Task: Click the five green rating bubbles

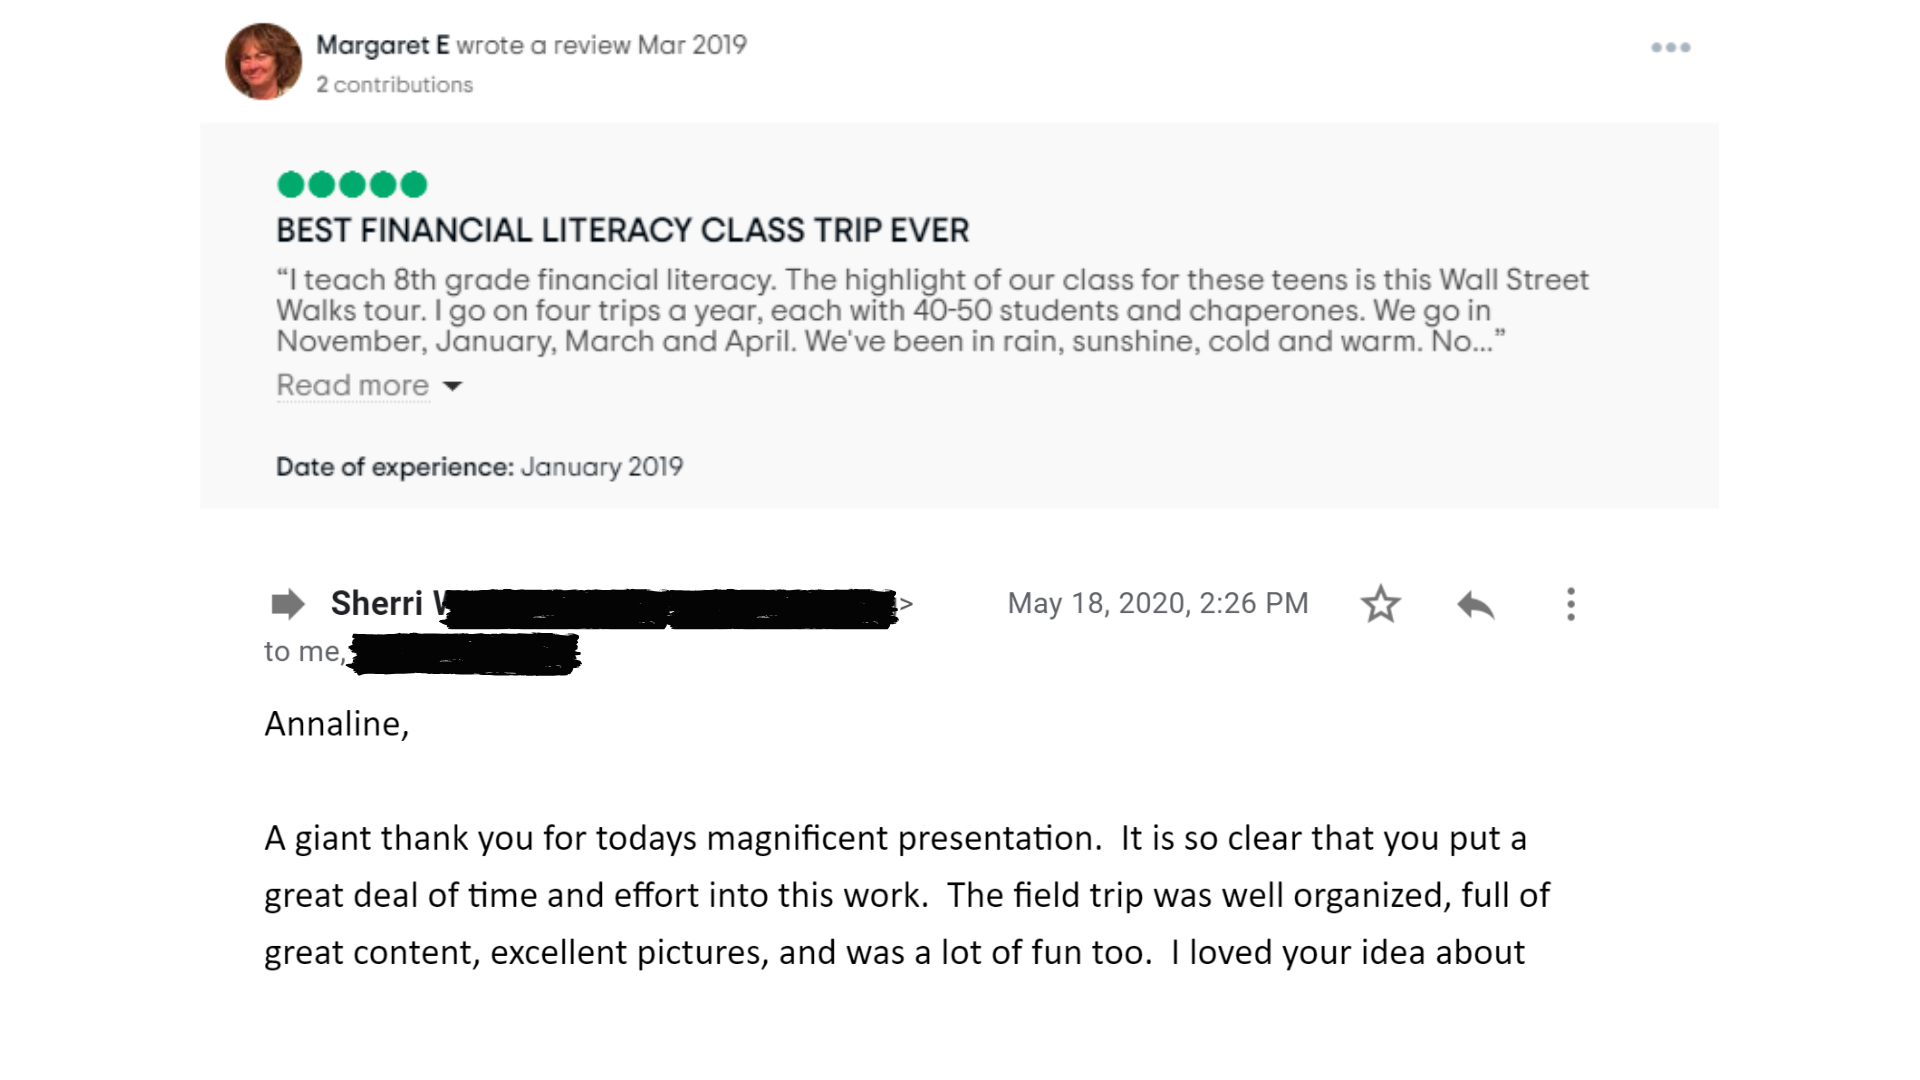Action: pos(352,185)
